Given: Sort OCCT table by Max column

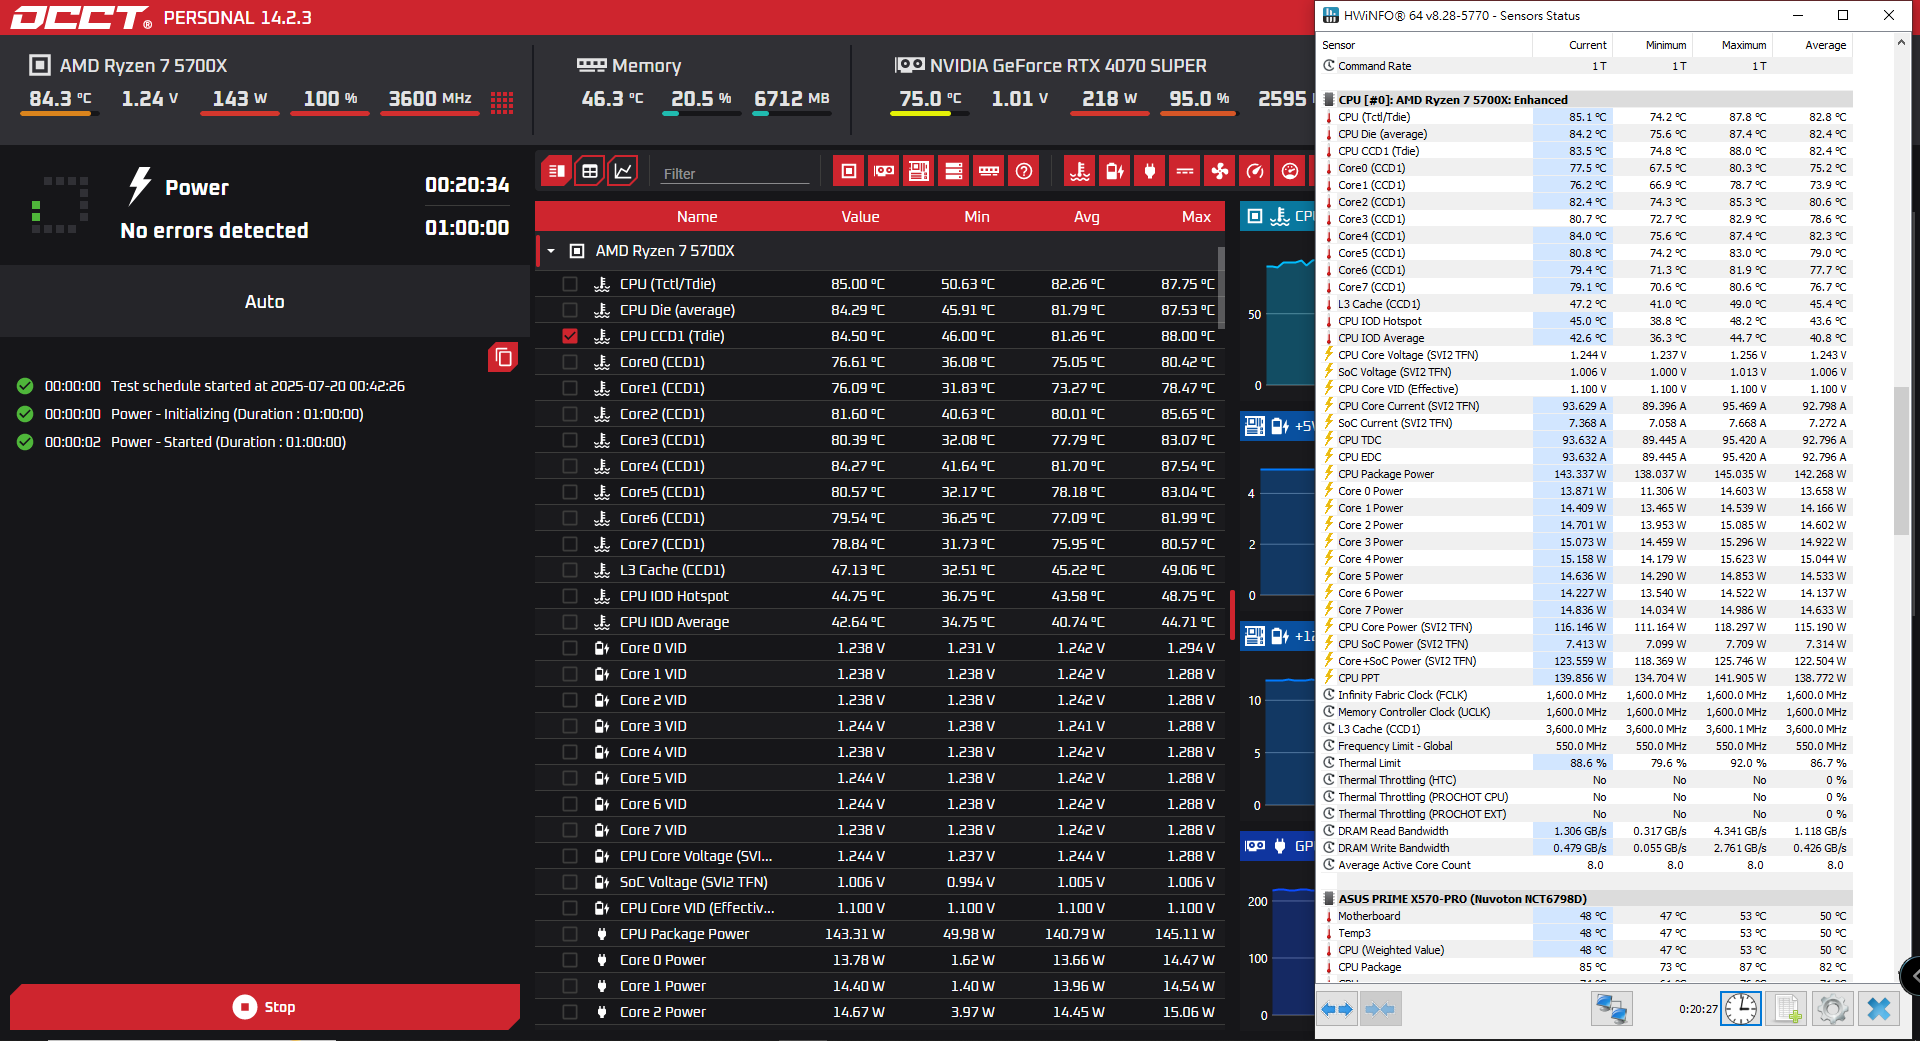Looking at the screenshot, I should 1196,217.
